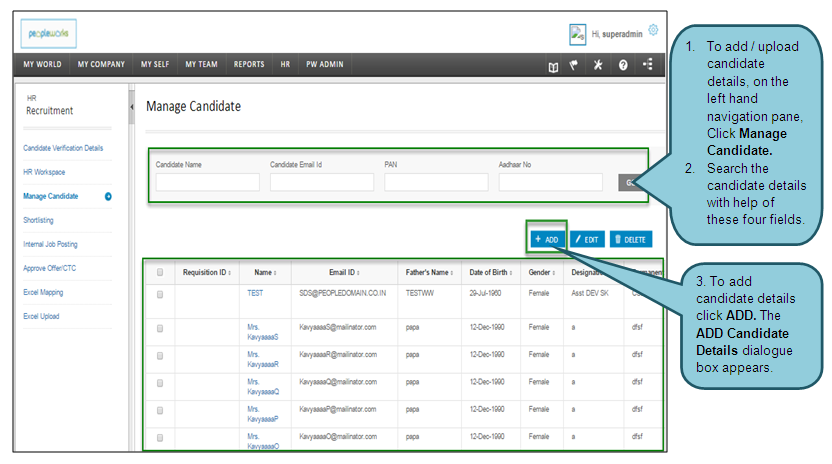Viewport: 832px width, 464px height.
Task: Sort by Father's Name column header
Action: pos(429,272)
